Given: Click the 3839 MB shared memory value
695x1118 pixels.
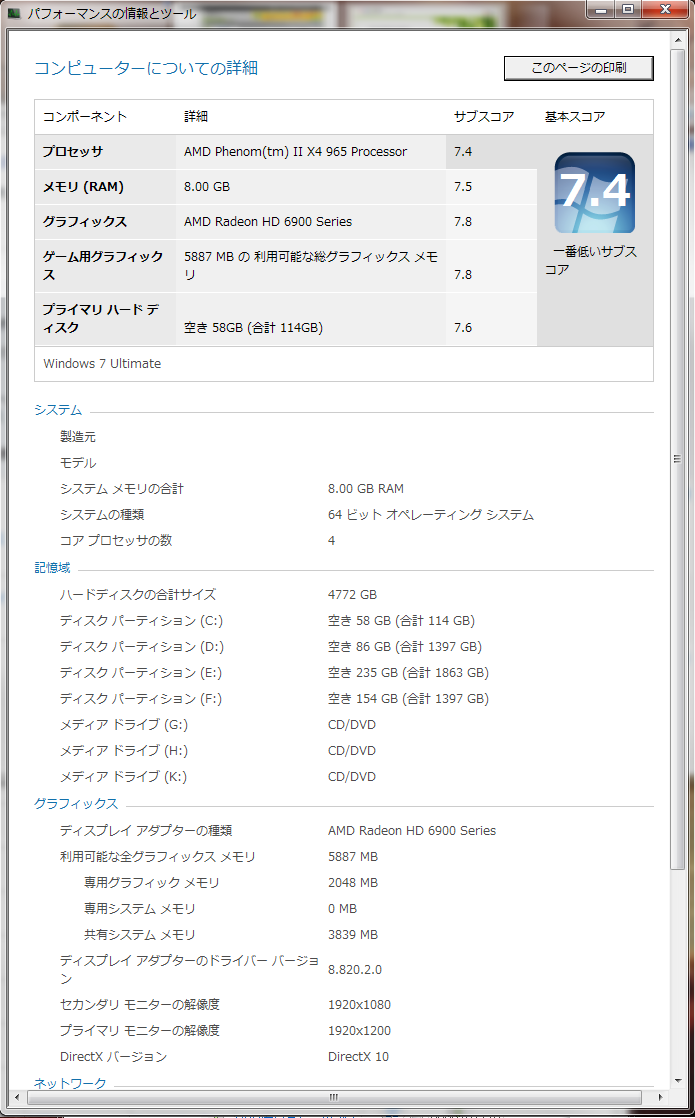Looking at the screenshot, I should pyautogui.click(x=353, y=935).
